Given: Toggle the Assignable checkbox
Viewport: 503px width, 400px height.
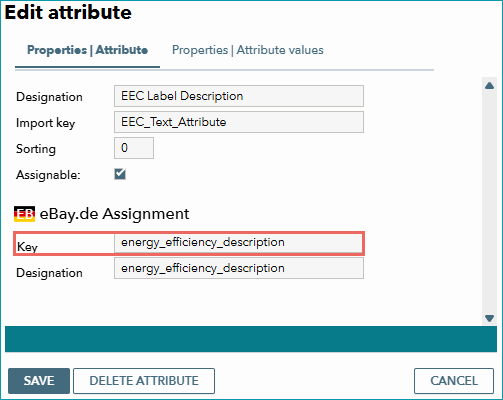Looking at the screenshot, I should point(120,174).
